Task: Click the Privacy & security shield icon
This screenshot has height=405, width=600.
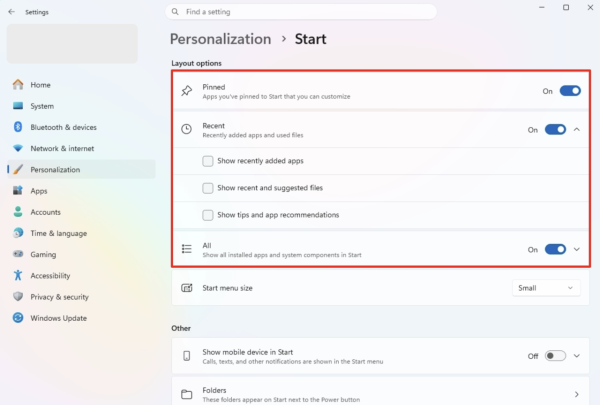Action: [x=18, y=297]
